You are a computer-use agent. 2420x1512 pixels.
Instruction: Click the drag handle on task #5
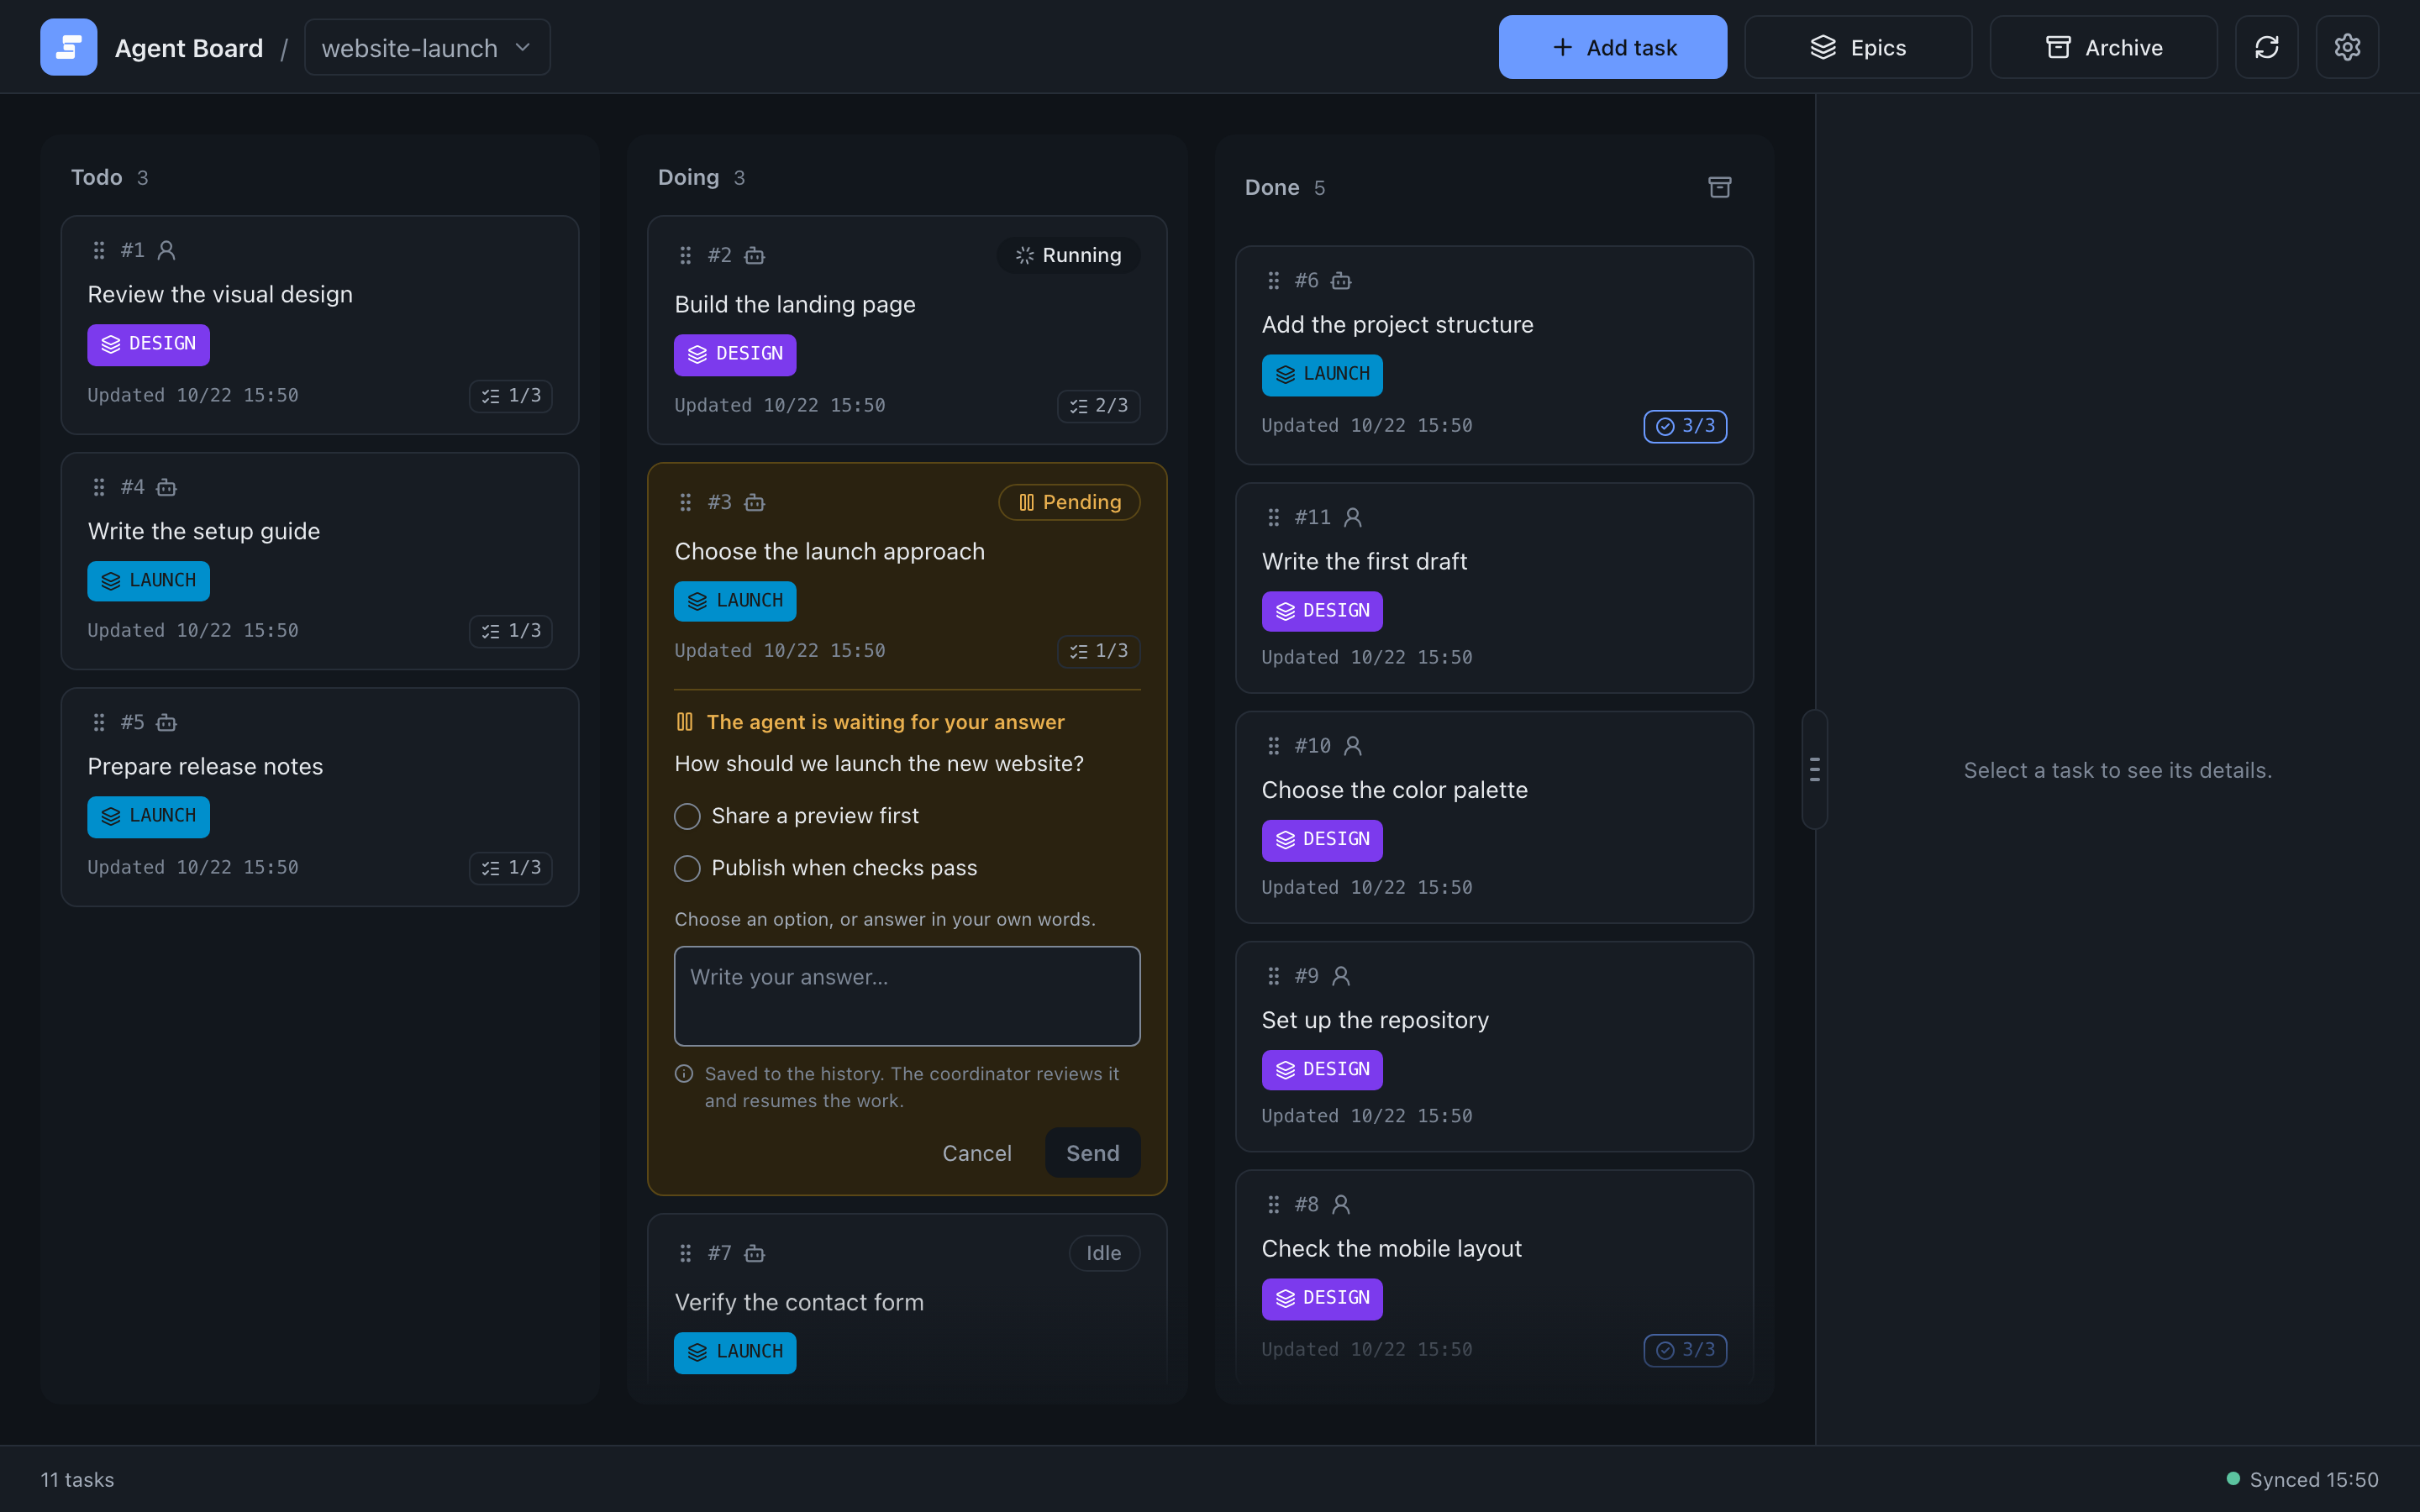(x=99, y=722)
